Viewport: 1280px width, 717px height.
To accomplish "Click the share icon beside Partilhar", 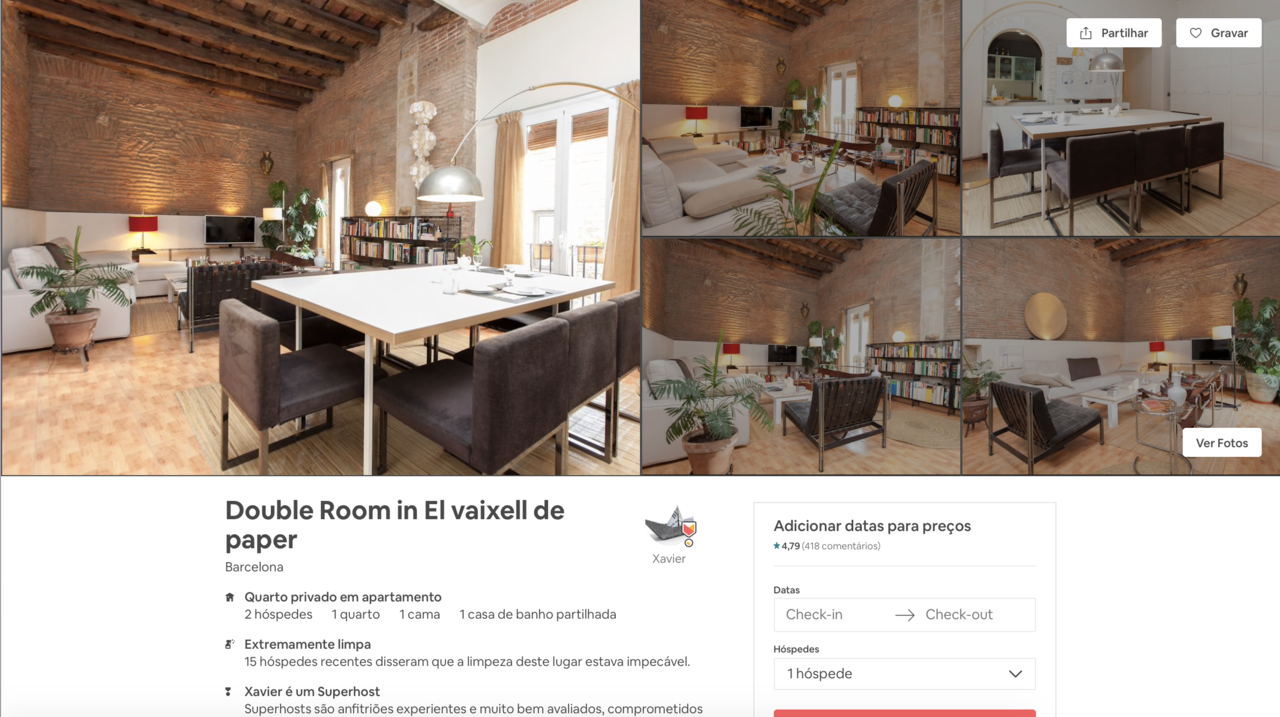I will click(x=1086, y=33).
